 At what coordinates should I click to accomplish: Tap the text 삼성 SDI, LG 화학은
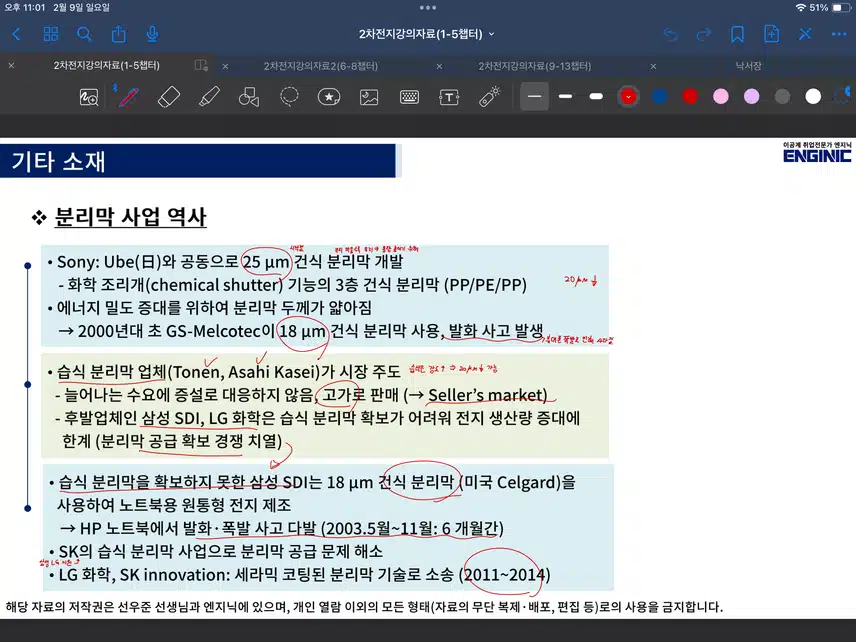point(209,418)
